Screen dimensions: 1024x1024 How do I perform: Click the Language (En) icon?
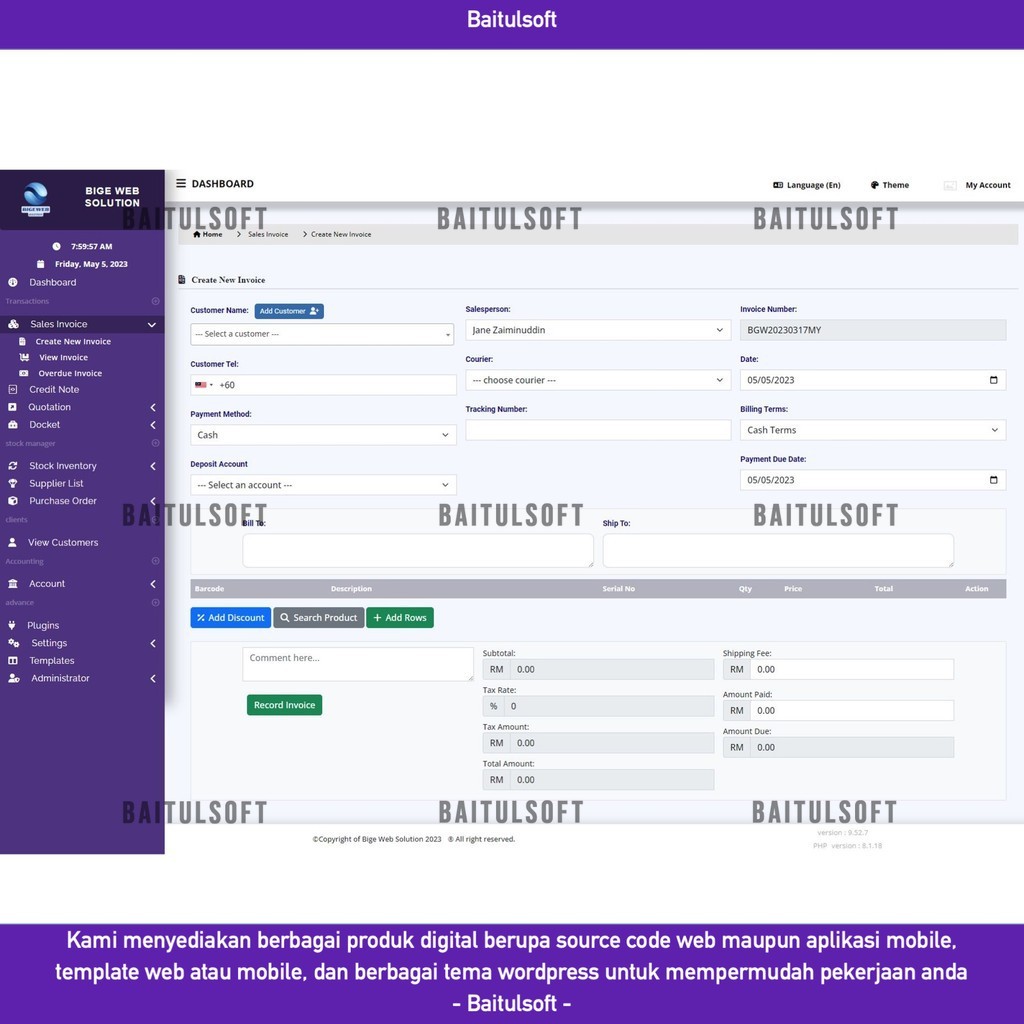[778, 185]
